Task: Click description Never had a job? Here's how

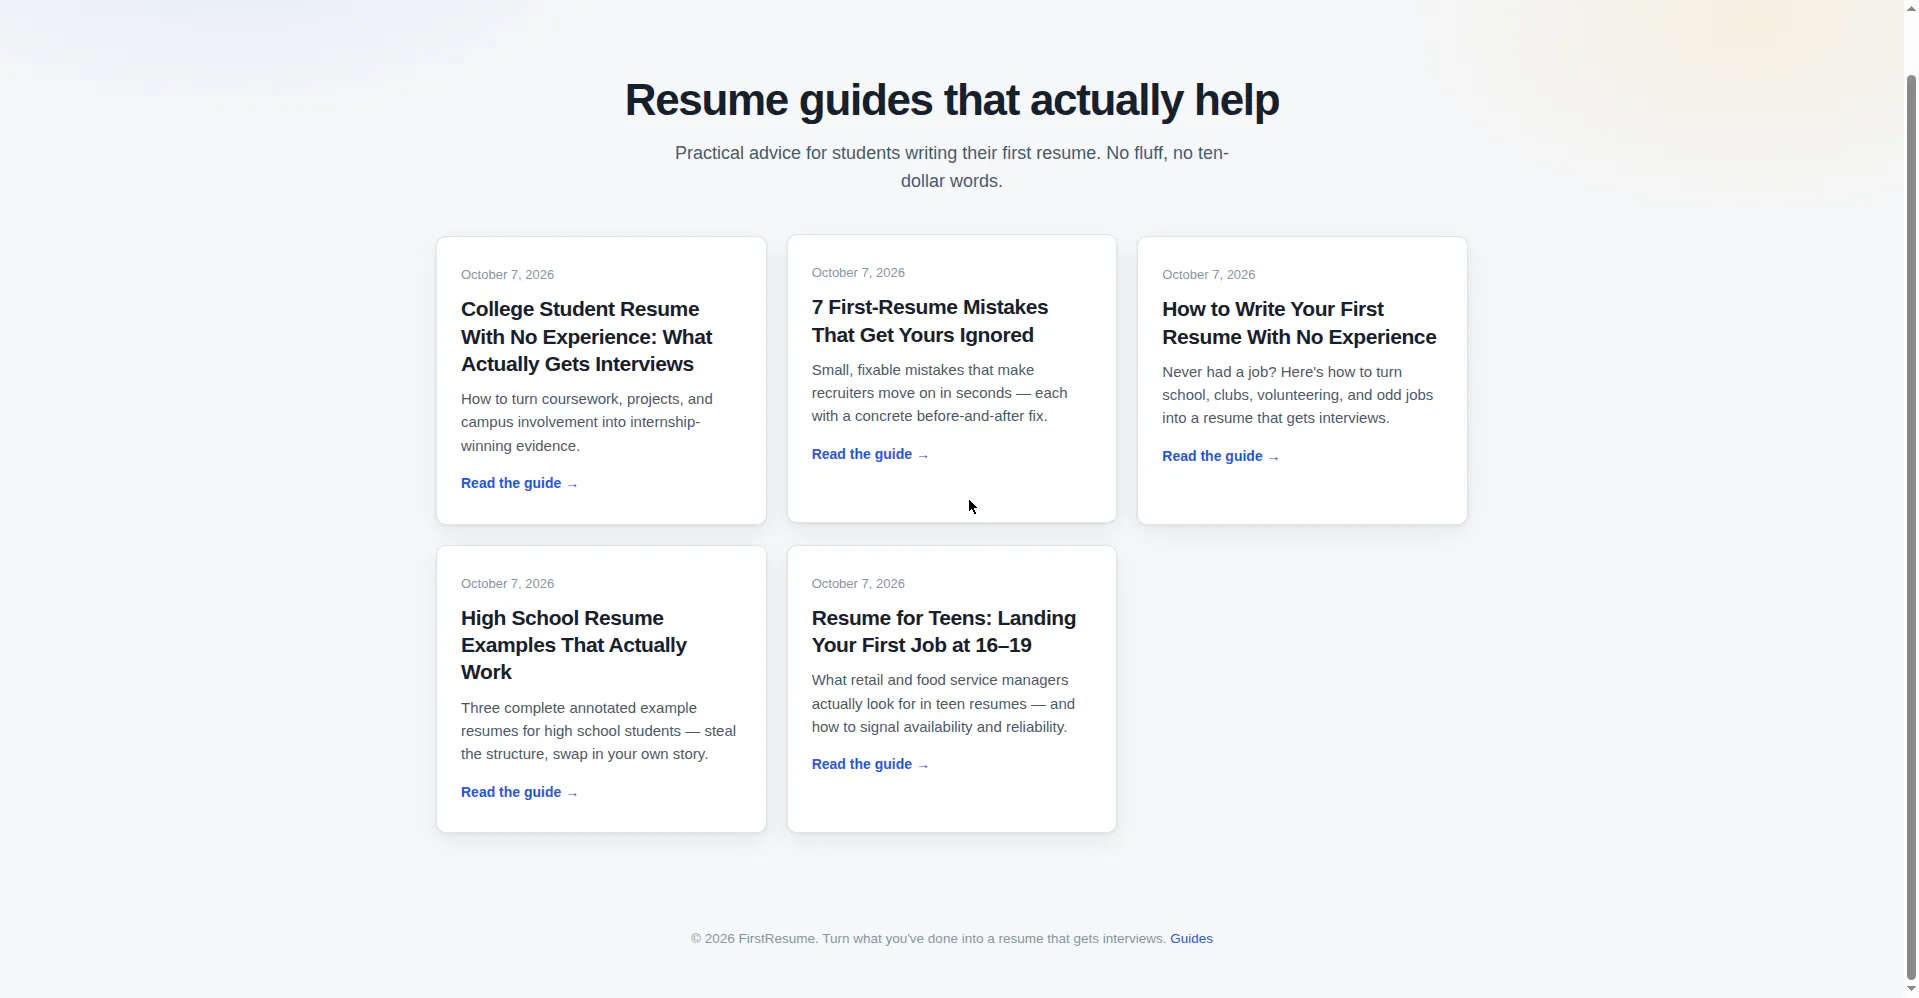Action: coord(1297,395)
